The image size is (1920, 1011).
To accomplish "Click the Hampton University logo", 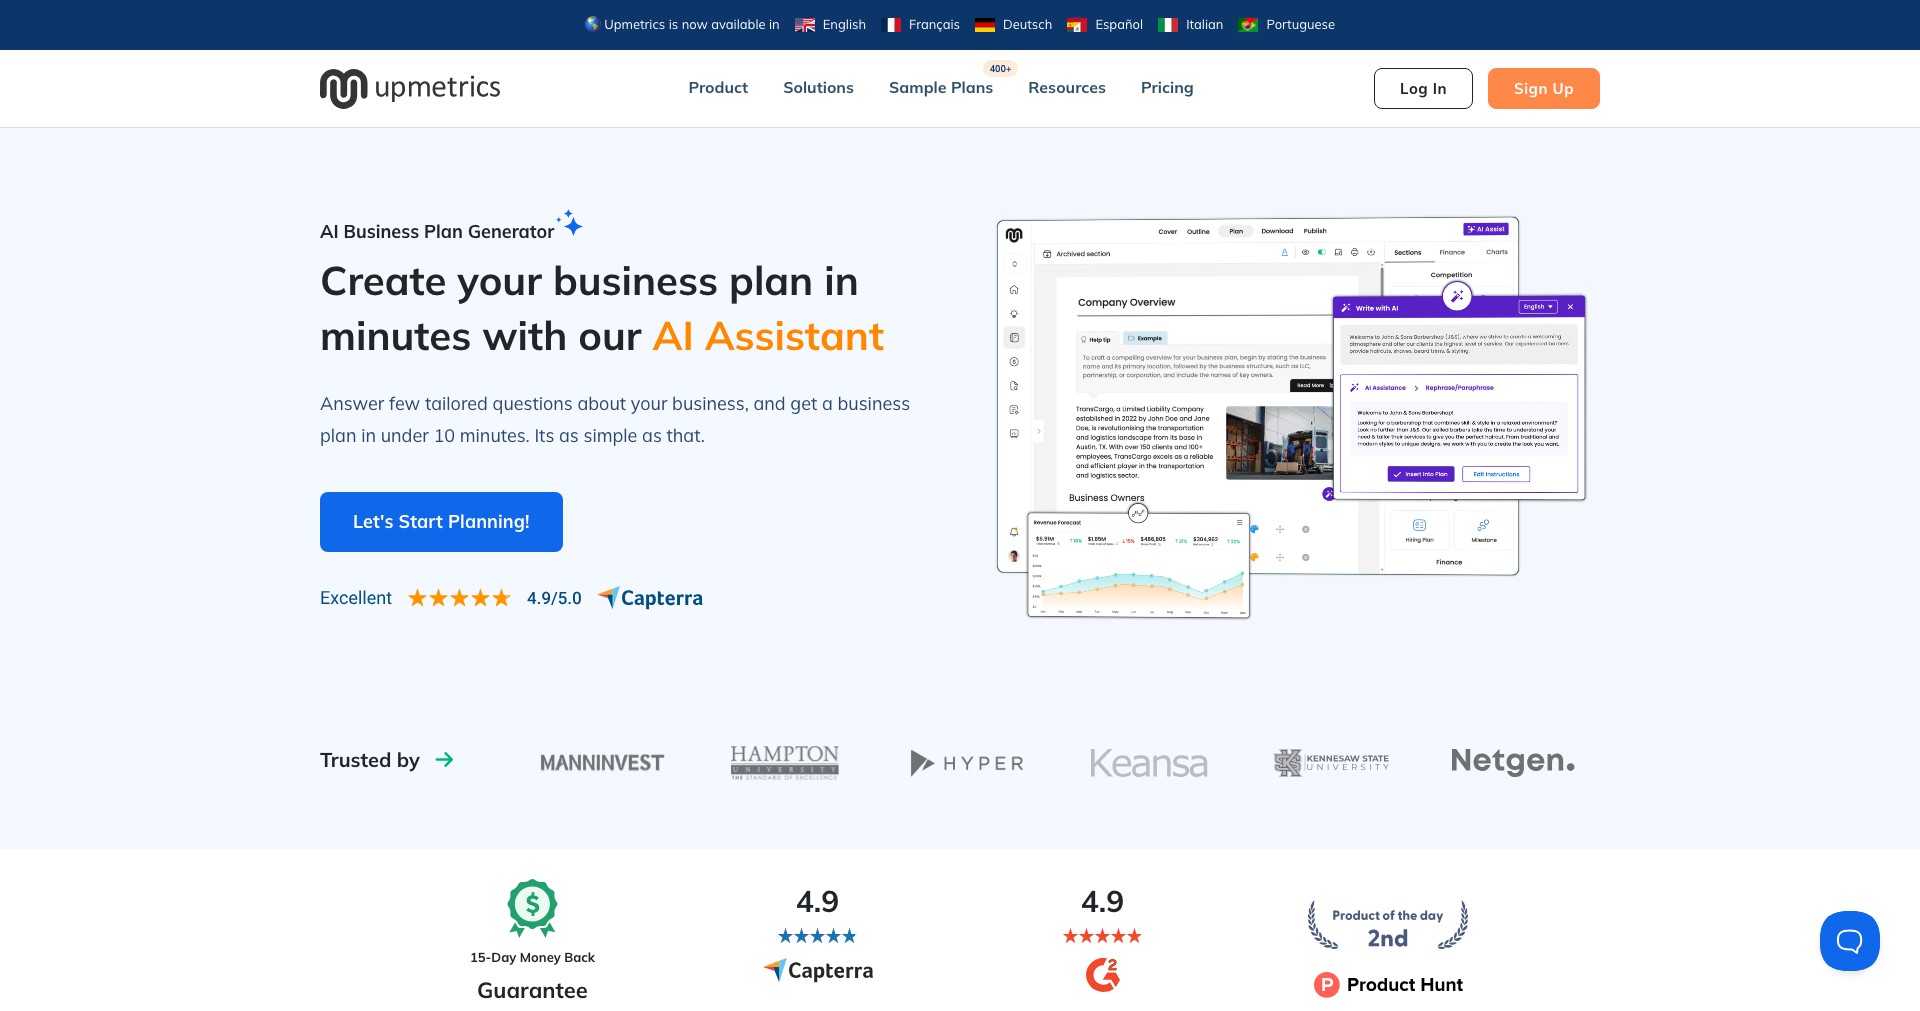I will pos(785,762).
